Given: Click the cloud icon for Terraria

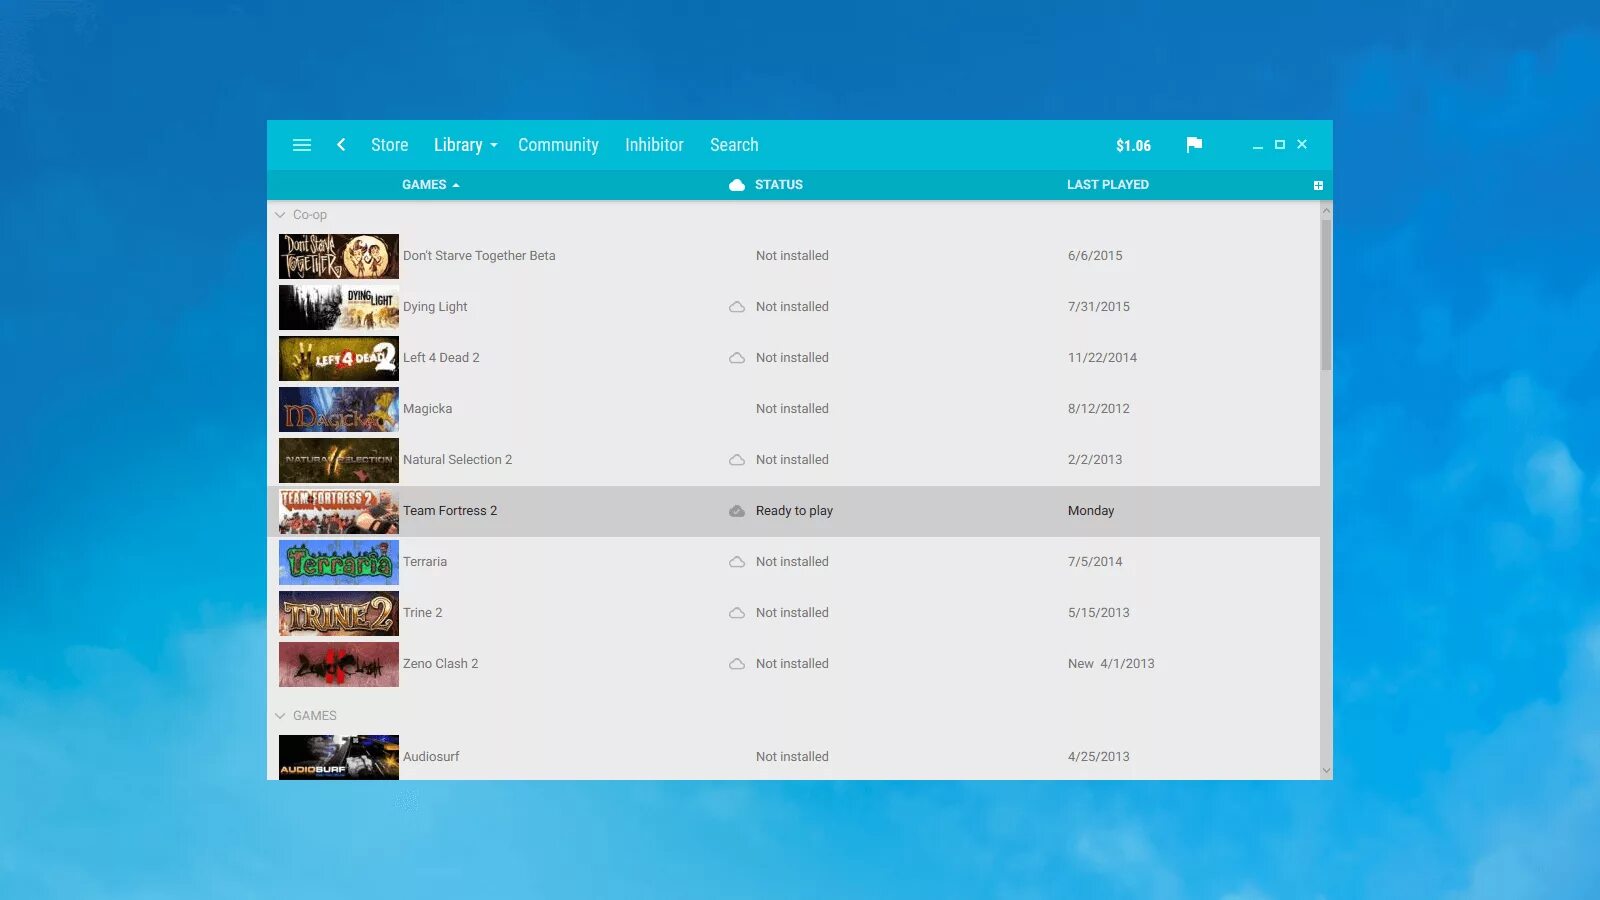Looking at the screenshot, I should click(737, 562).
